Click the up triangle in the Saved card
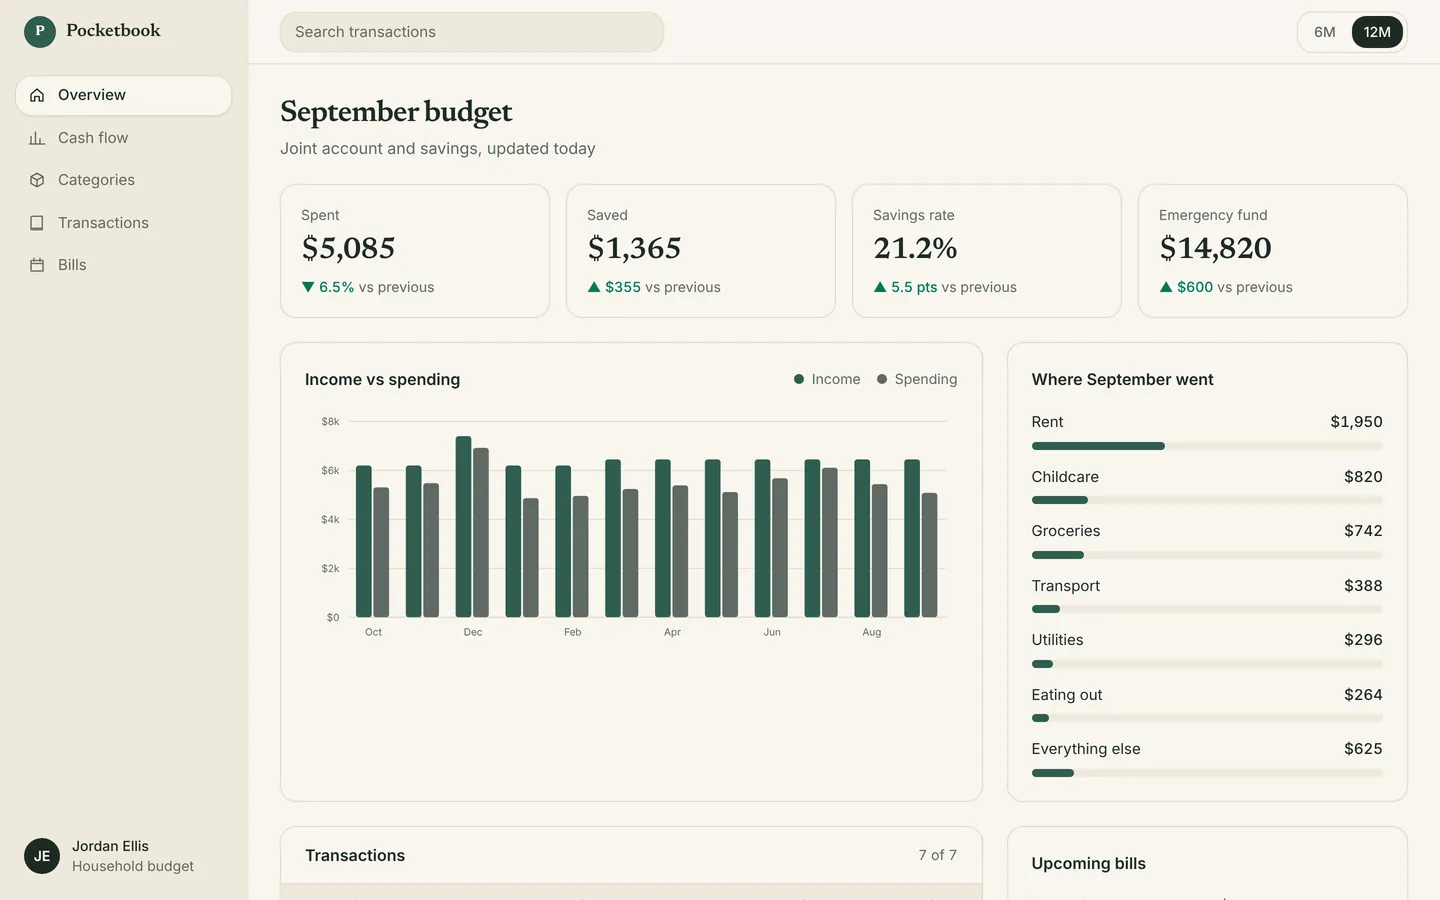 [594, 287]
